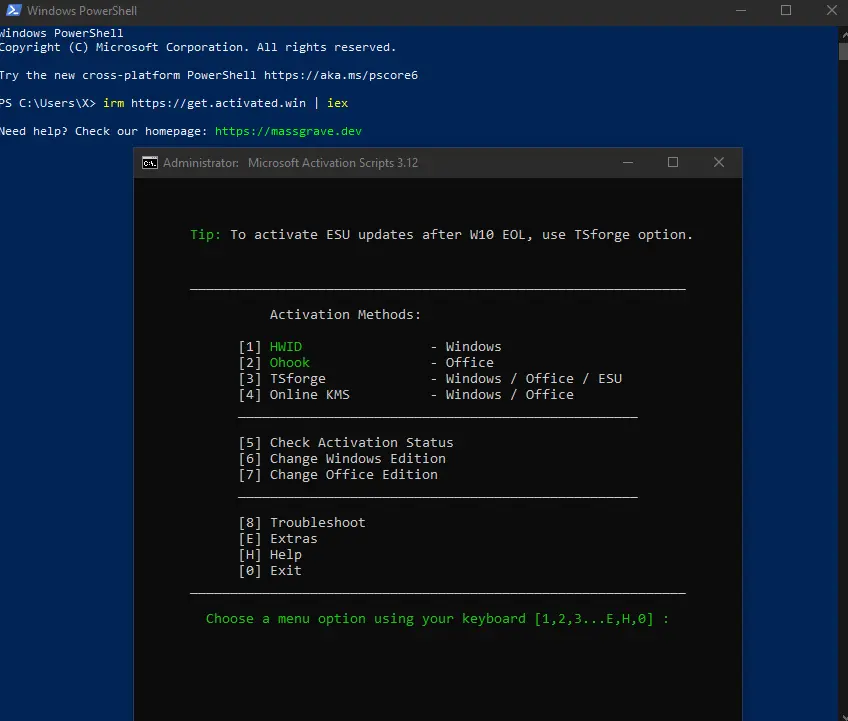Click the Check Activation Status line

pos(346,442)
